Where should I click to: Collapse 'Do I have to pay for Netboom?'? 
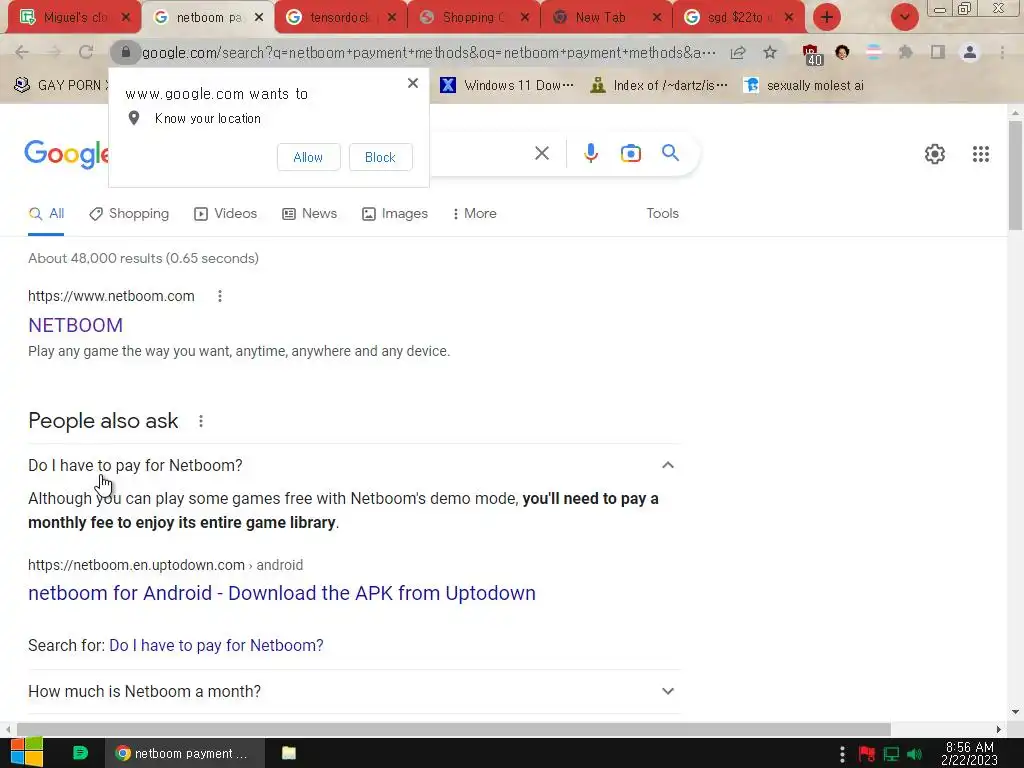pos(354,466)
